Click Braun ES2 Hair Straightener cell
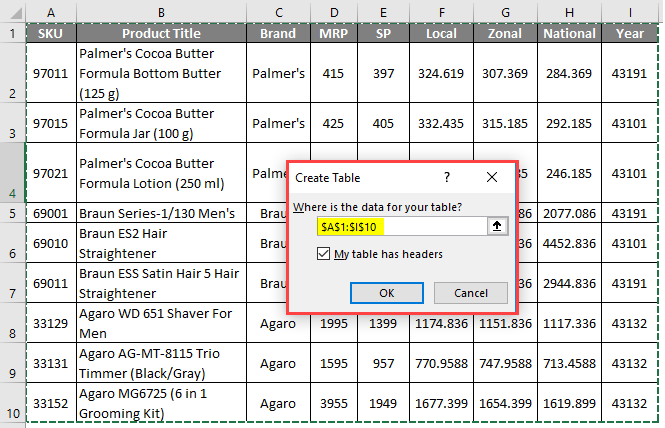The width and height of the screenshot is (665, 428). click(x=161, y=243)
